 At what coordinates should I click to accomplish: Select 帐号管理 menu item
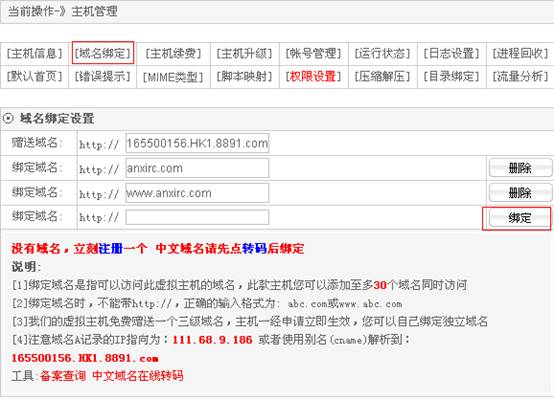click(x=313, y=53)
